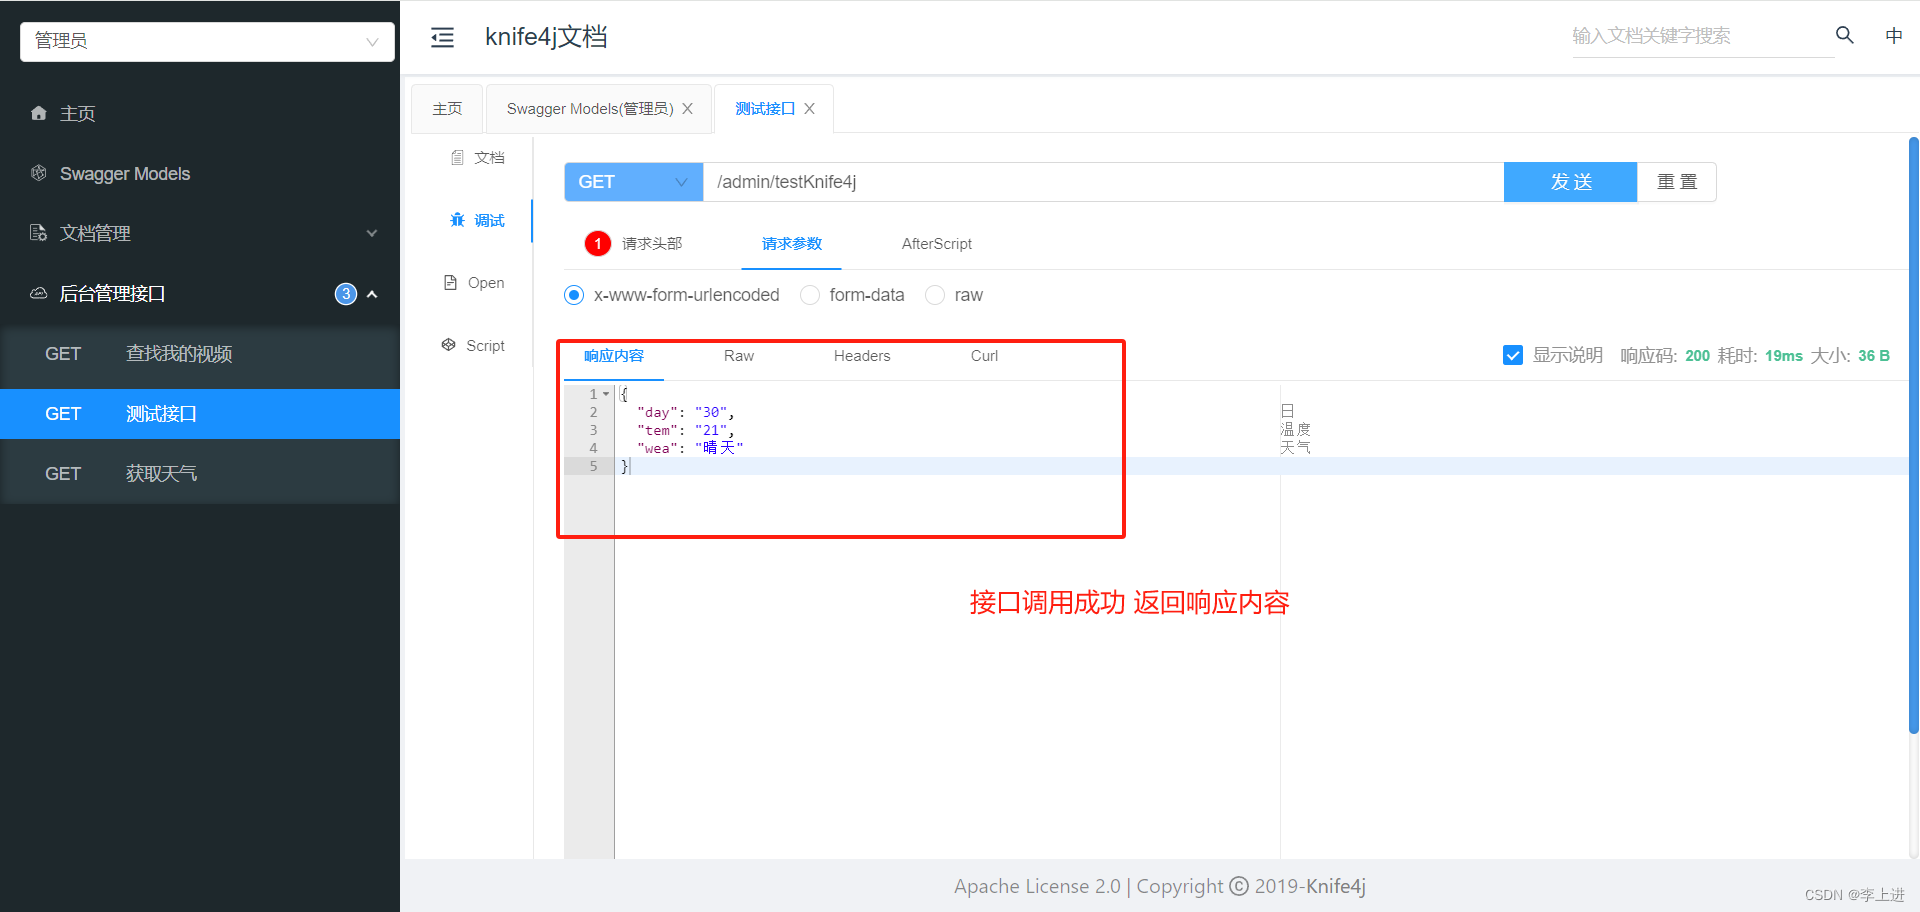1920x912 pixels.
Task: Click the badge showing 3 interfaces
Action: pos(346,294)
